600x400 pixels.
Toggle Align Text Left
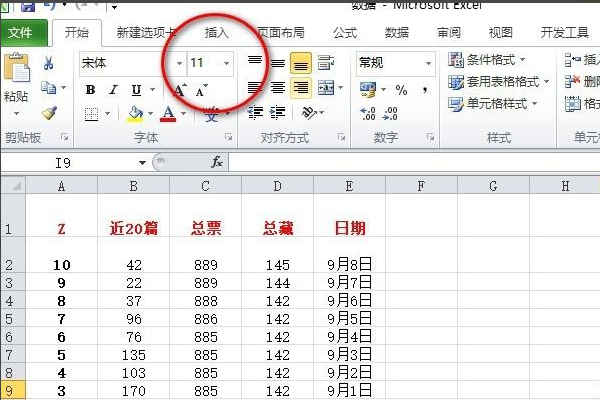(x=255, y=88)
